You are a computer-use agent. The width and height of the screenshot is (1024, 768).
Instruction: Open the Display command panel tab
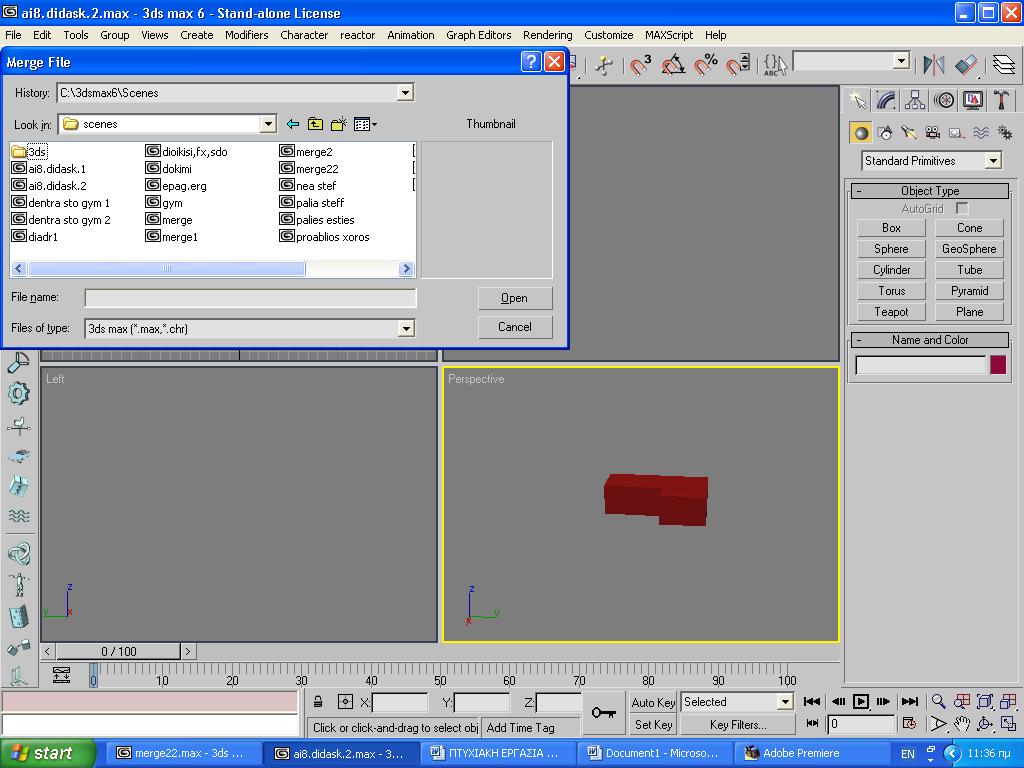click(972, 100)
